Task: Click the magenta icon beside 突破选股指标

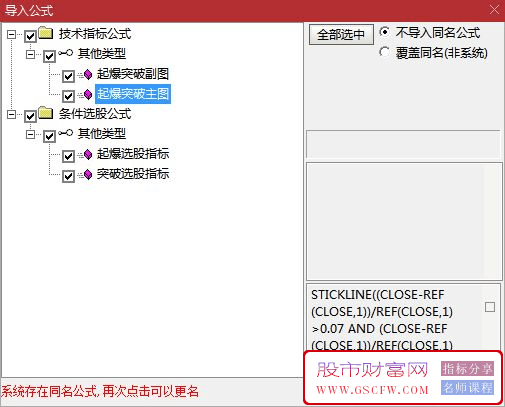Action: click(88, 174)
